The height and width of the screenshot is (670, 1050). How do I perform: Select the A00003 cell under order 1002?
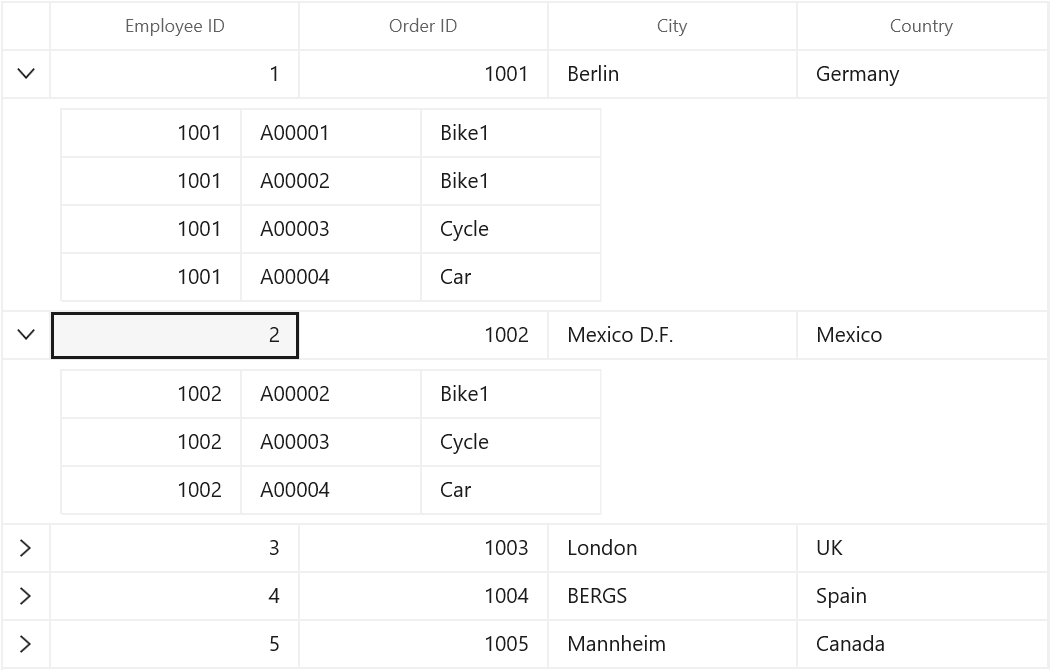(331, 442)
